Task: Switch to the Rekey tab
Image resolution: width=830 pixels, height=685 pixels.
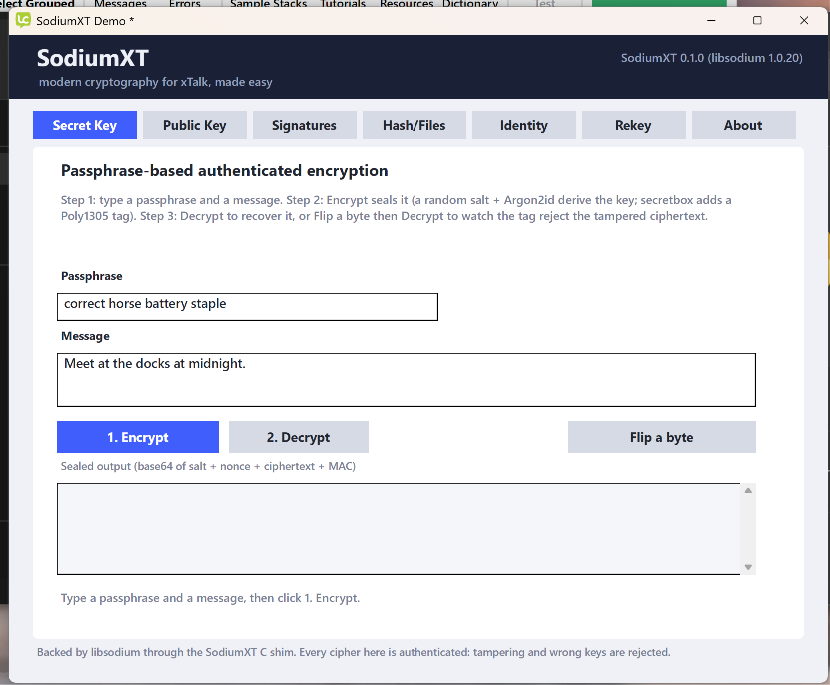Action: pos(633,125)
